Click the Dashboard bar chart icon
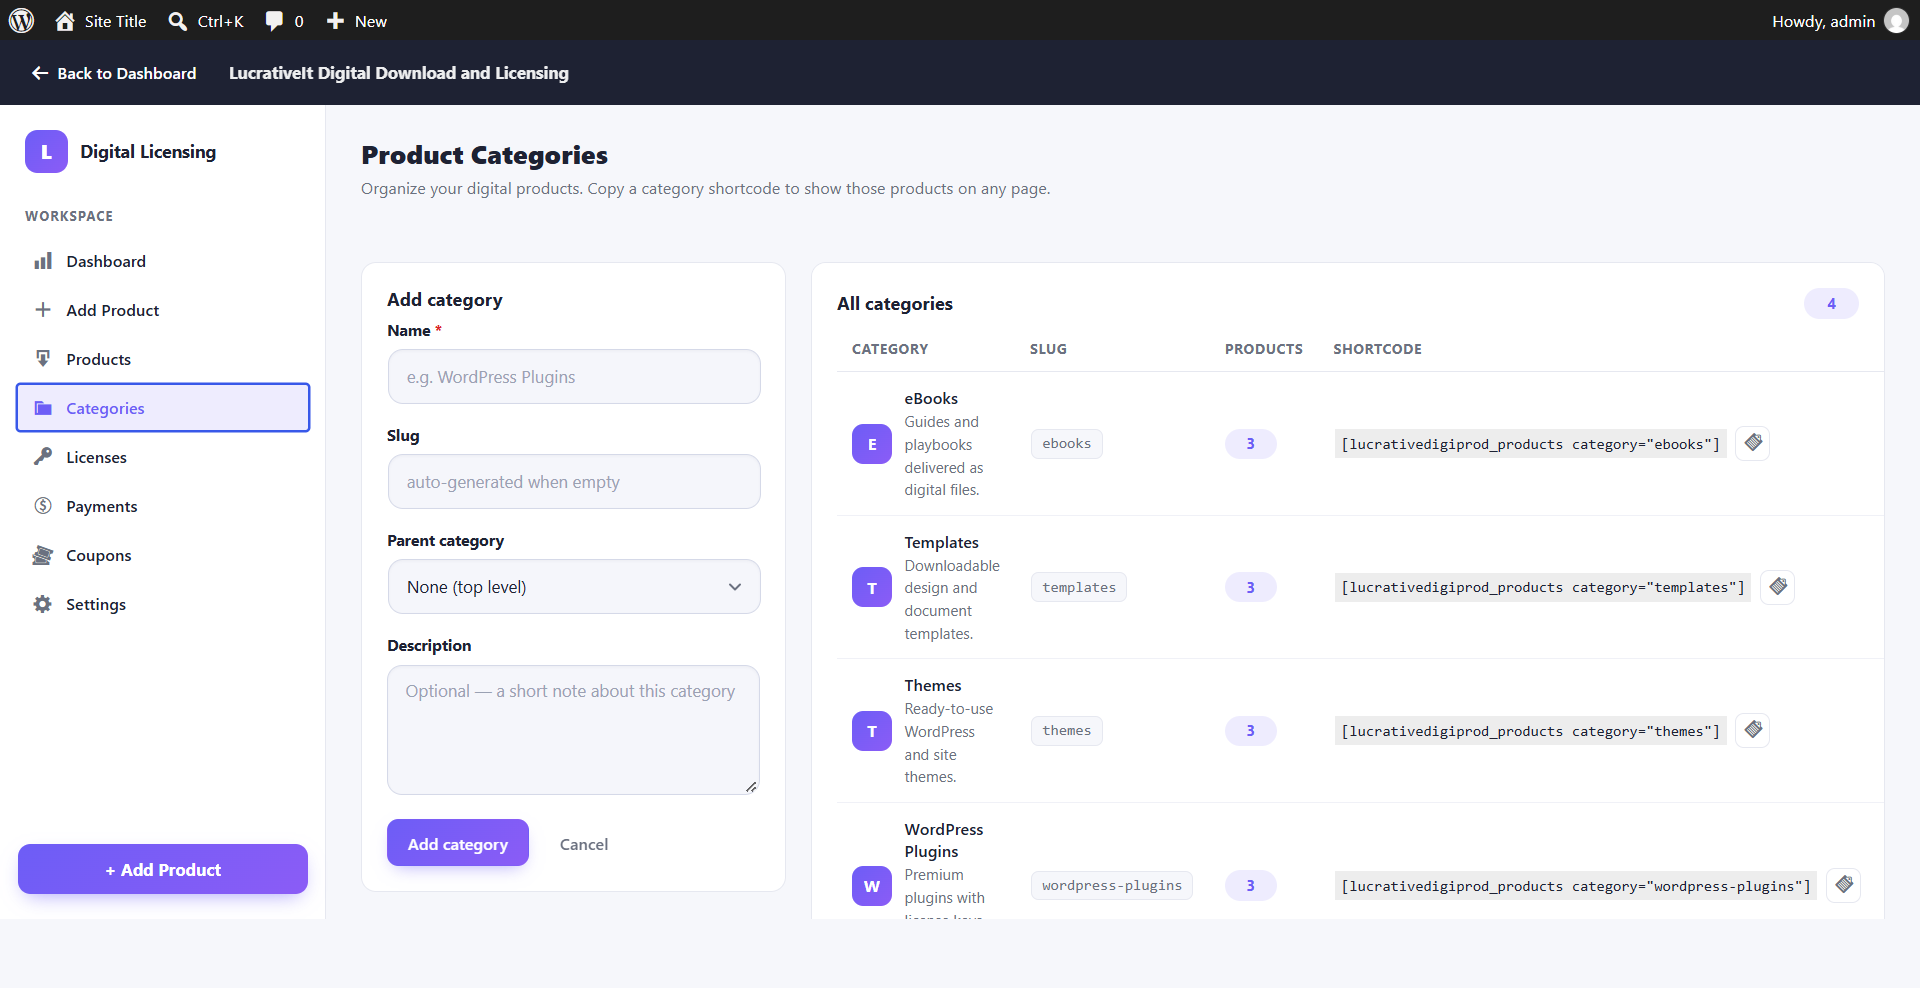The height and width of the screenshot is (988, 1920). 43,261
